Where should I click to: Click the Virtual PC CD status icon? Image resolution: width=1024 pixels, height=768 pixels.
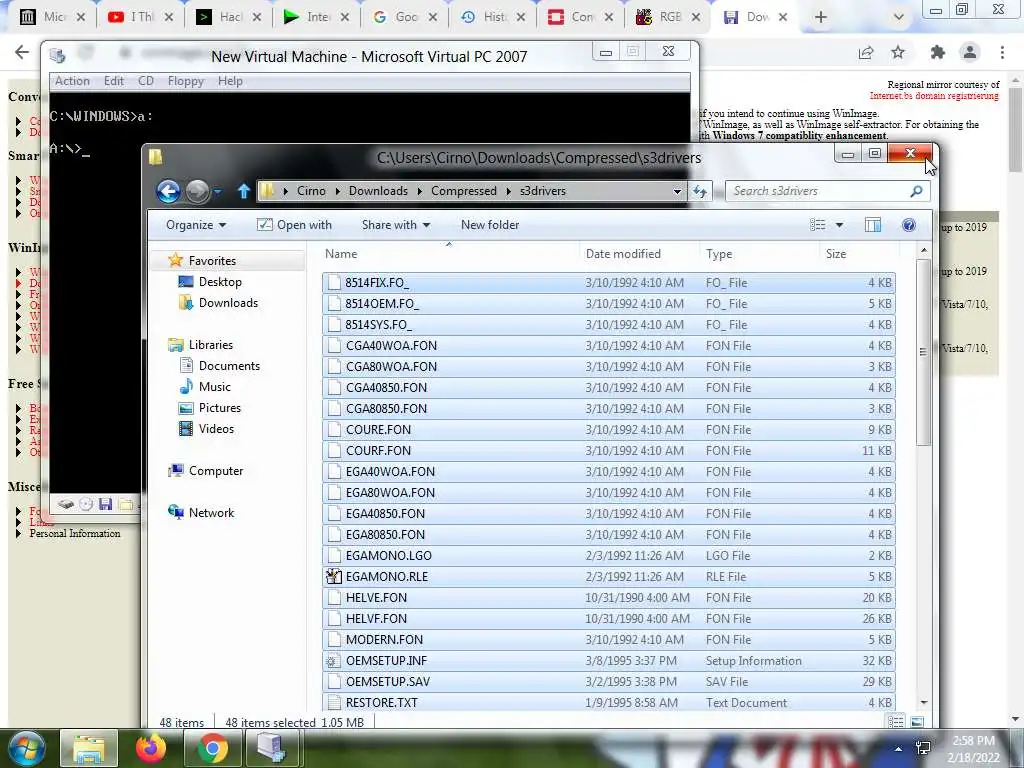click(x=86, y=504)
